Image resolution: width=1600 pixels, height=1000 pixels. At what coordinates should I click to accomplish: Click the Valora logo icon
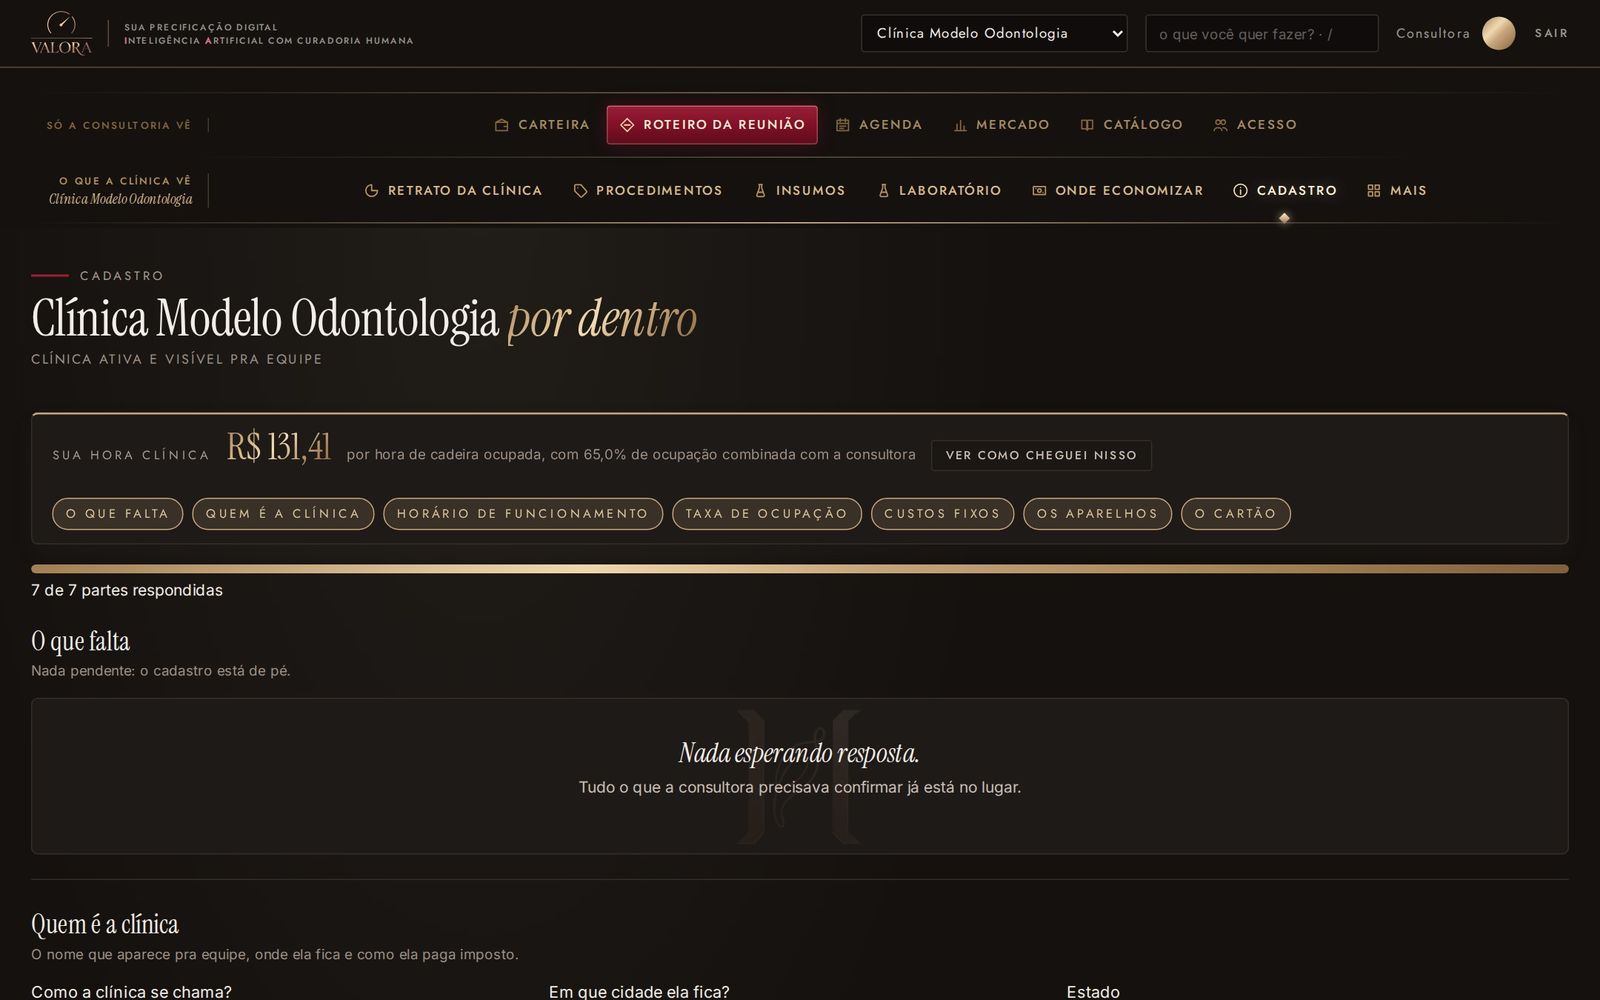tap(61, 33)
